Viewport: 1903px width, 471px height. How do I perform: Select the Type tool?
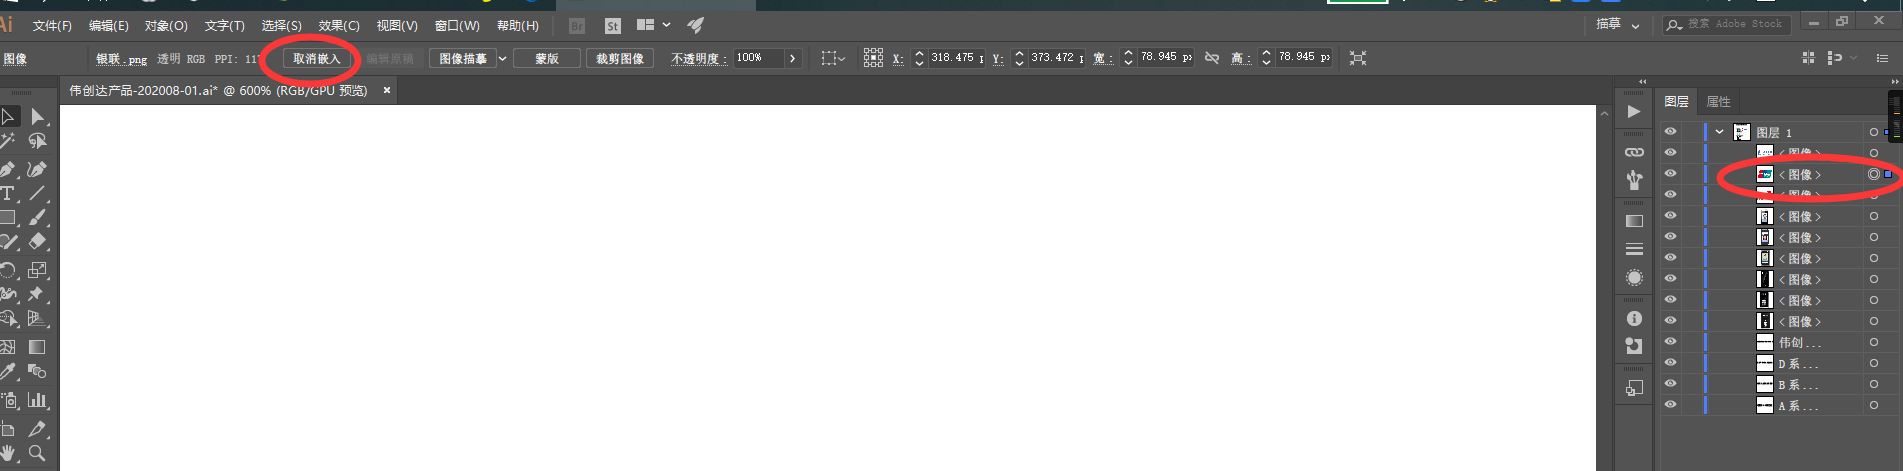click(8, 193)
